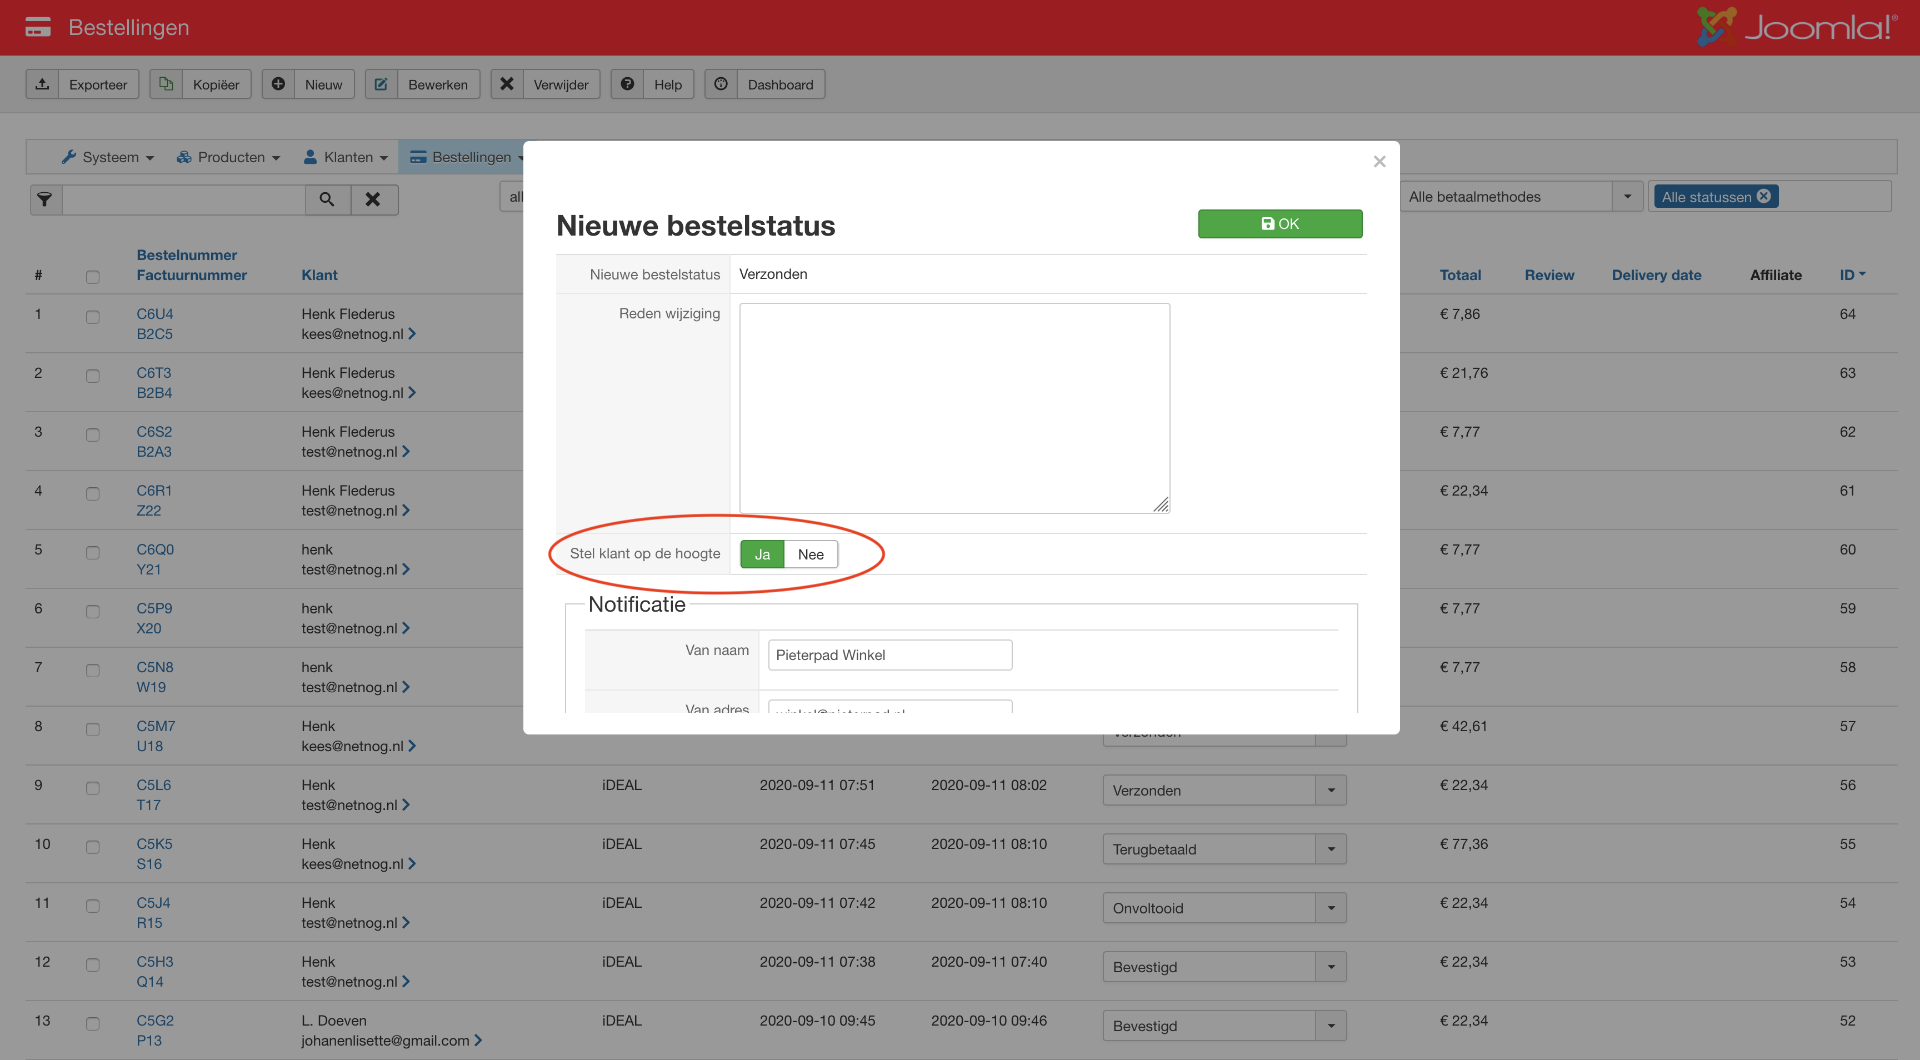Open order number C5K5
This screenshot has height=1060, width=1920.
tap(155, 844)
